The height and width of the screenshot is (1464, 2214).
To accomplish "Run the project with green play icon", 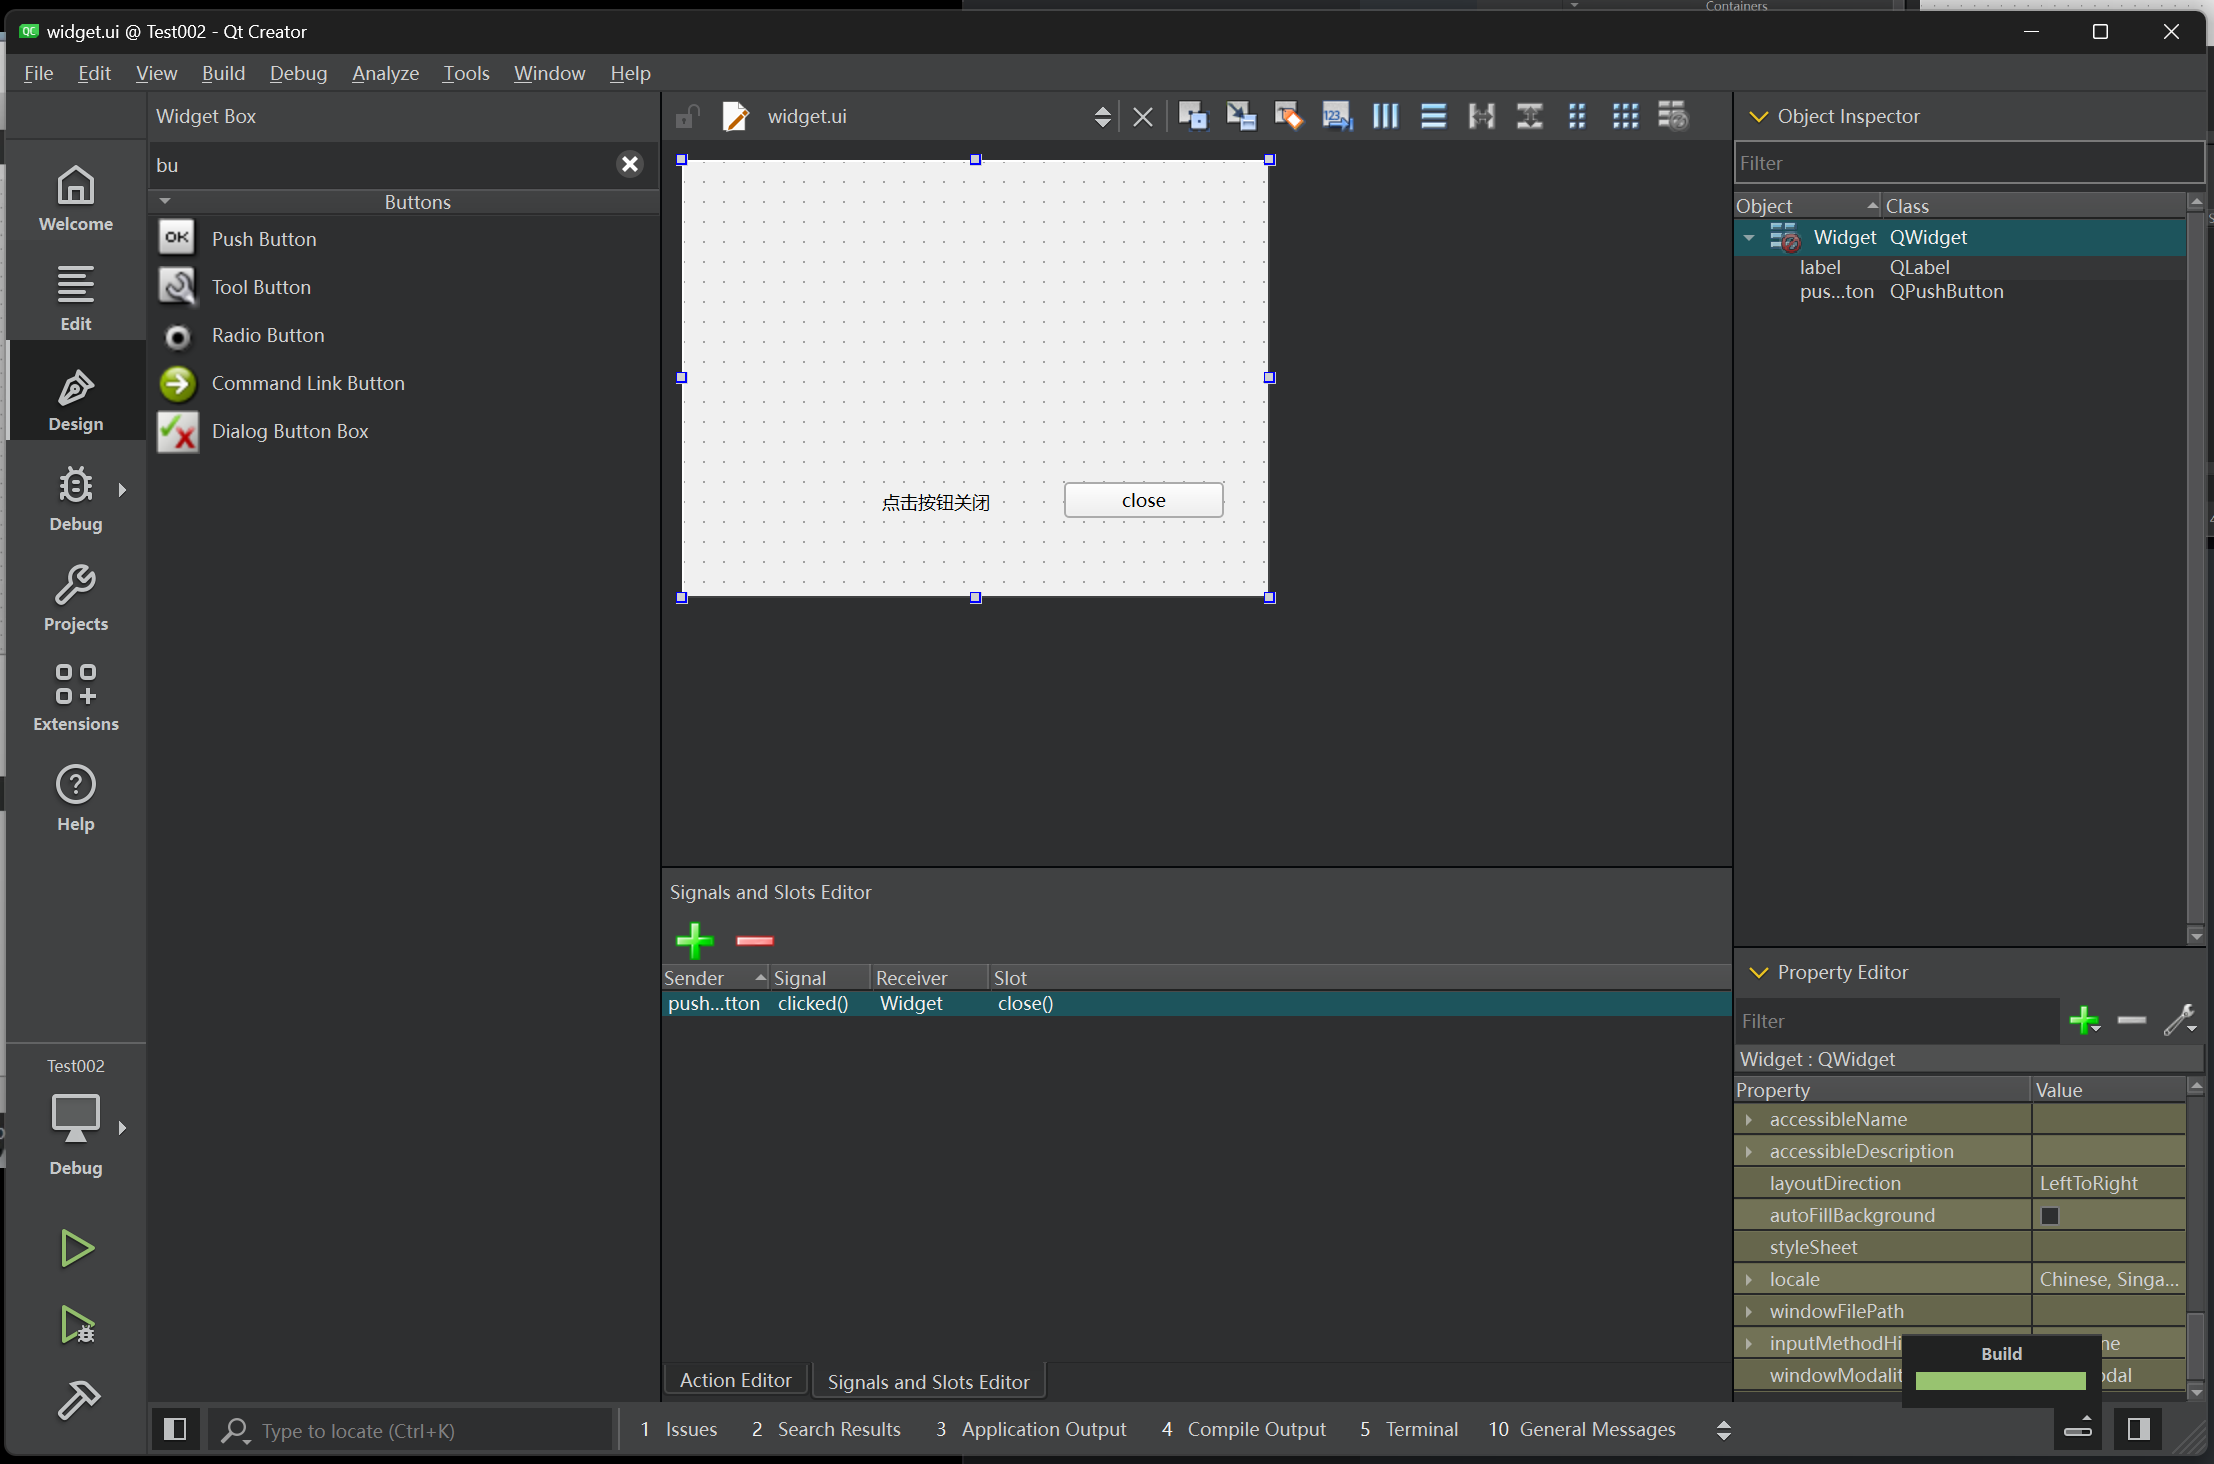I will [77, 1248].
